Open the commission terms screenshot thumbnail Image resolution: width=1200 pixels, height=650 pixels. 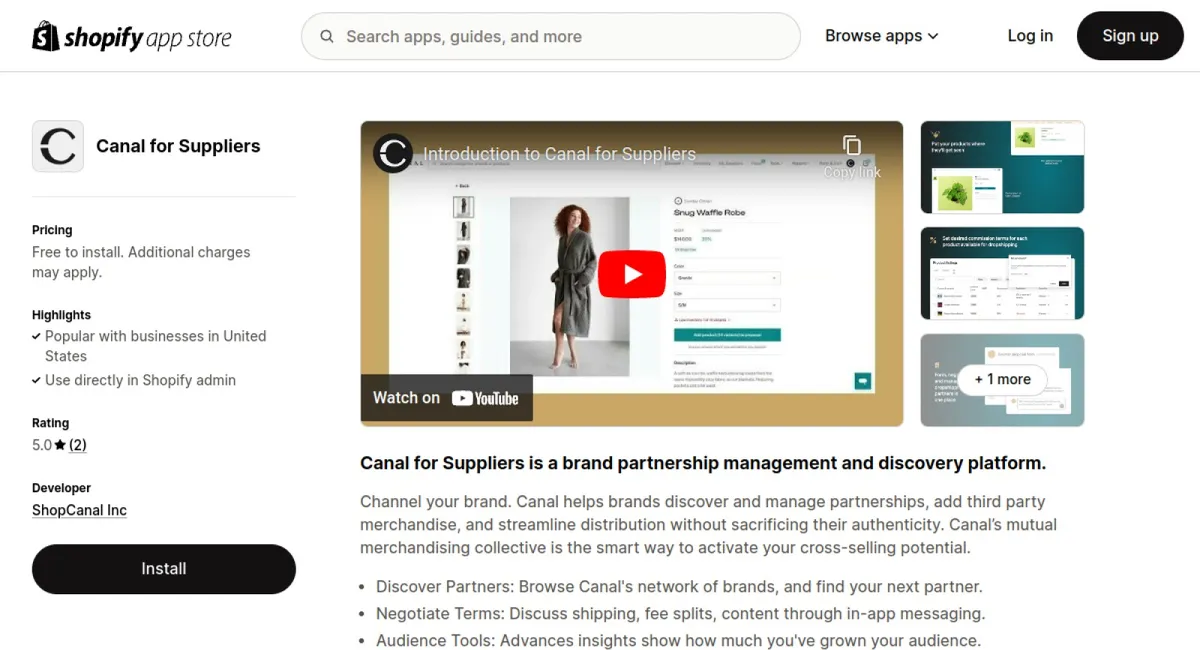[1002, 273]
